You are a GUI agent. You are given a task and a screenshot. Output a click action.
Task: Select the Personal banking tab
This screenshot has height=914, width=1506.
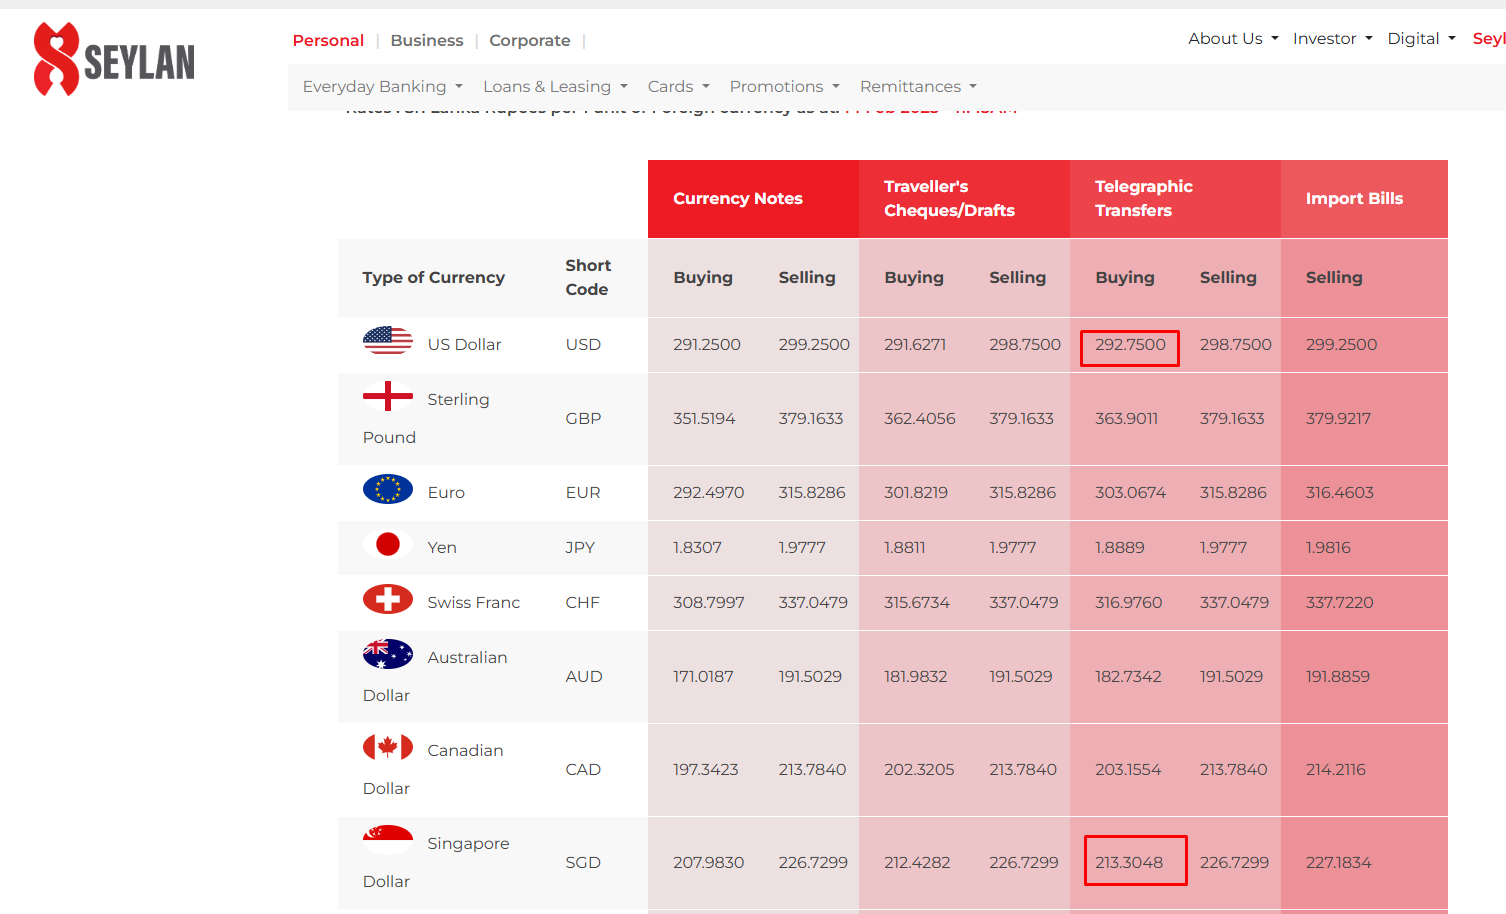[328, 41]
